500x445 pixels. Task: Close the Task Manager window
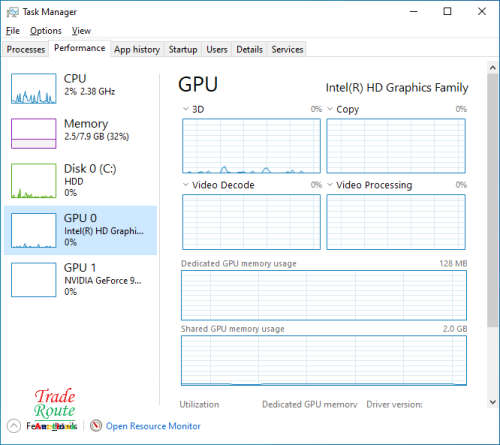point(482,12)
